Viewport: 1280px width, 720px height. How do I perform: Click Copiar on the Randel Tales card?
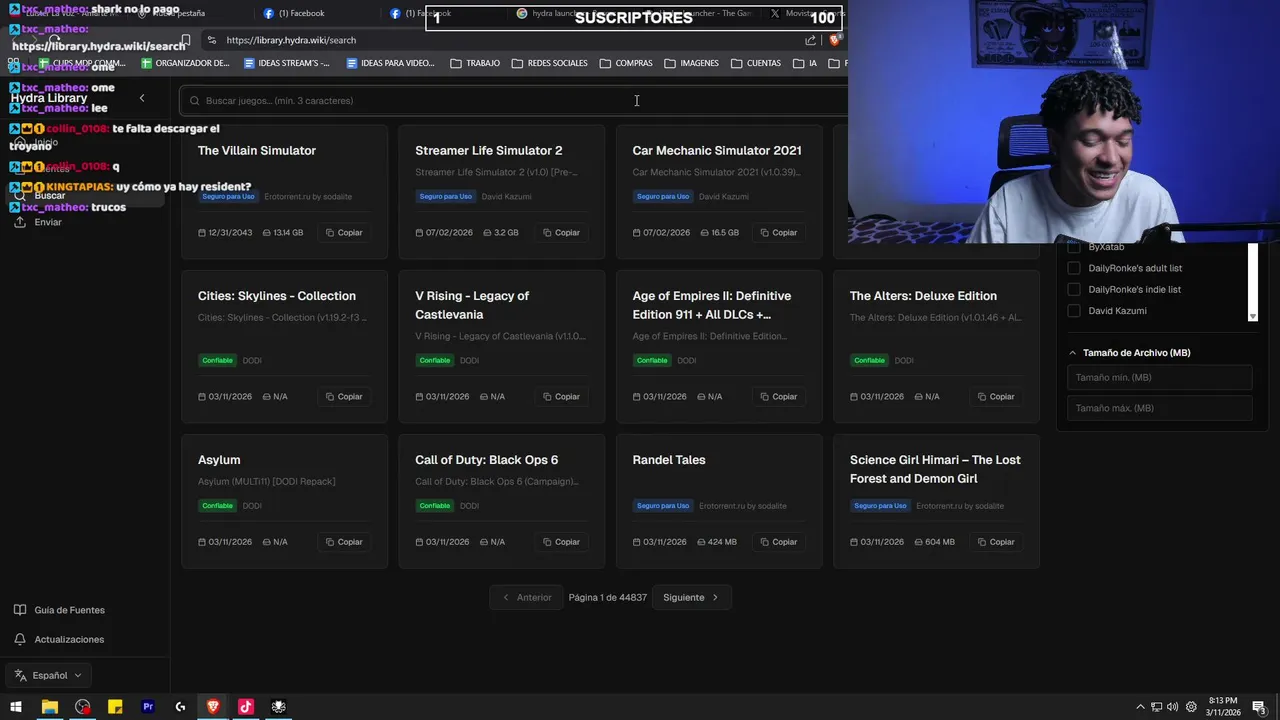[779, 542]
